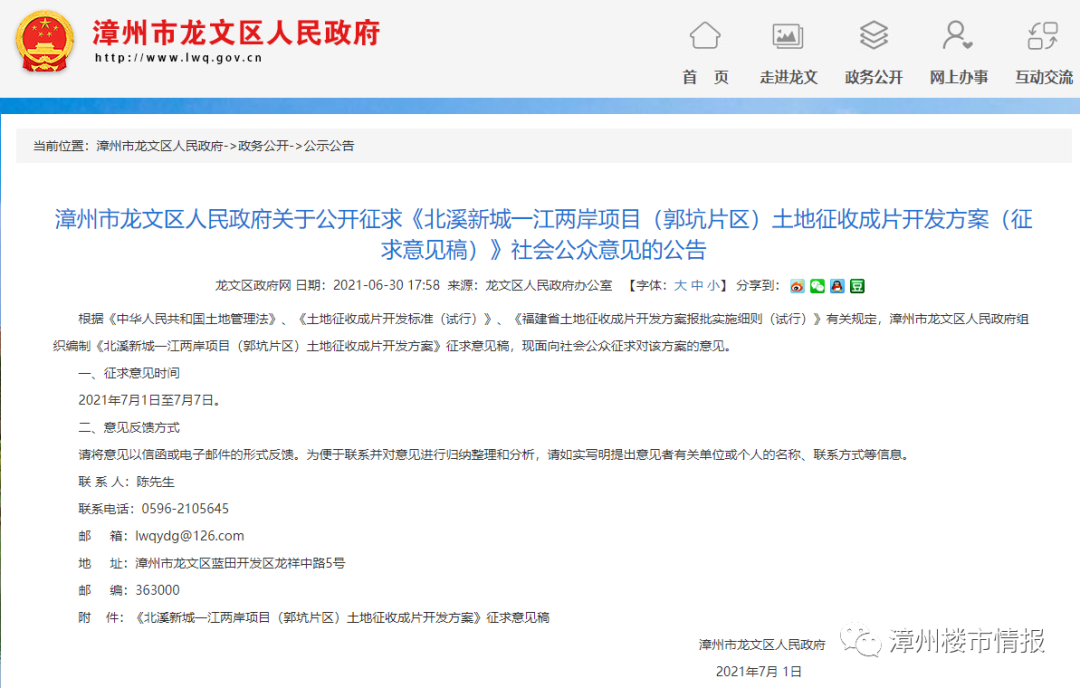Set font size to large (大)
Viewport: 1080px width, 688px height.
pos(680,285)
